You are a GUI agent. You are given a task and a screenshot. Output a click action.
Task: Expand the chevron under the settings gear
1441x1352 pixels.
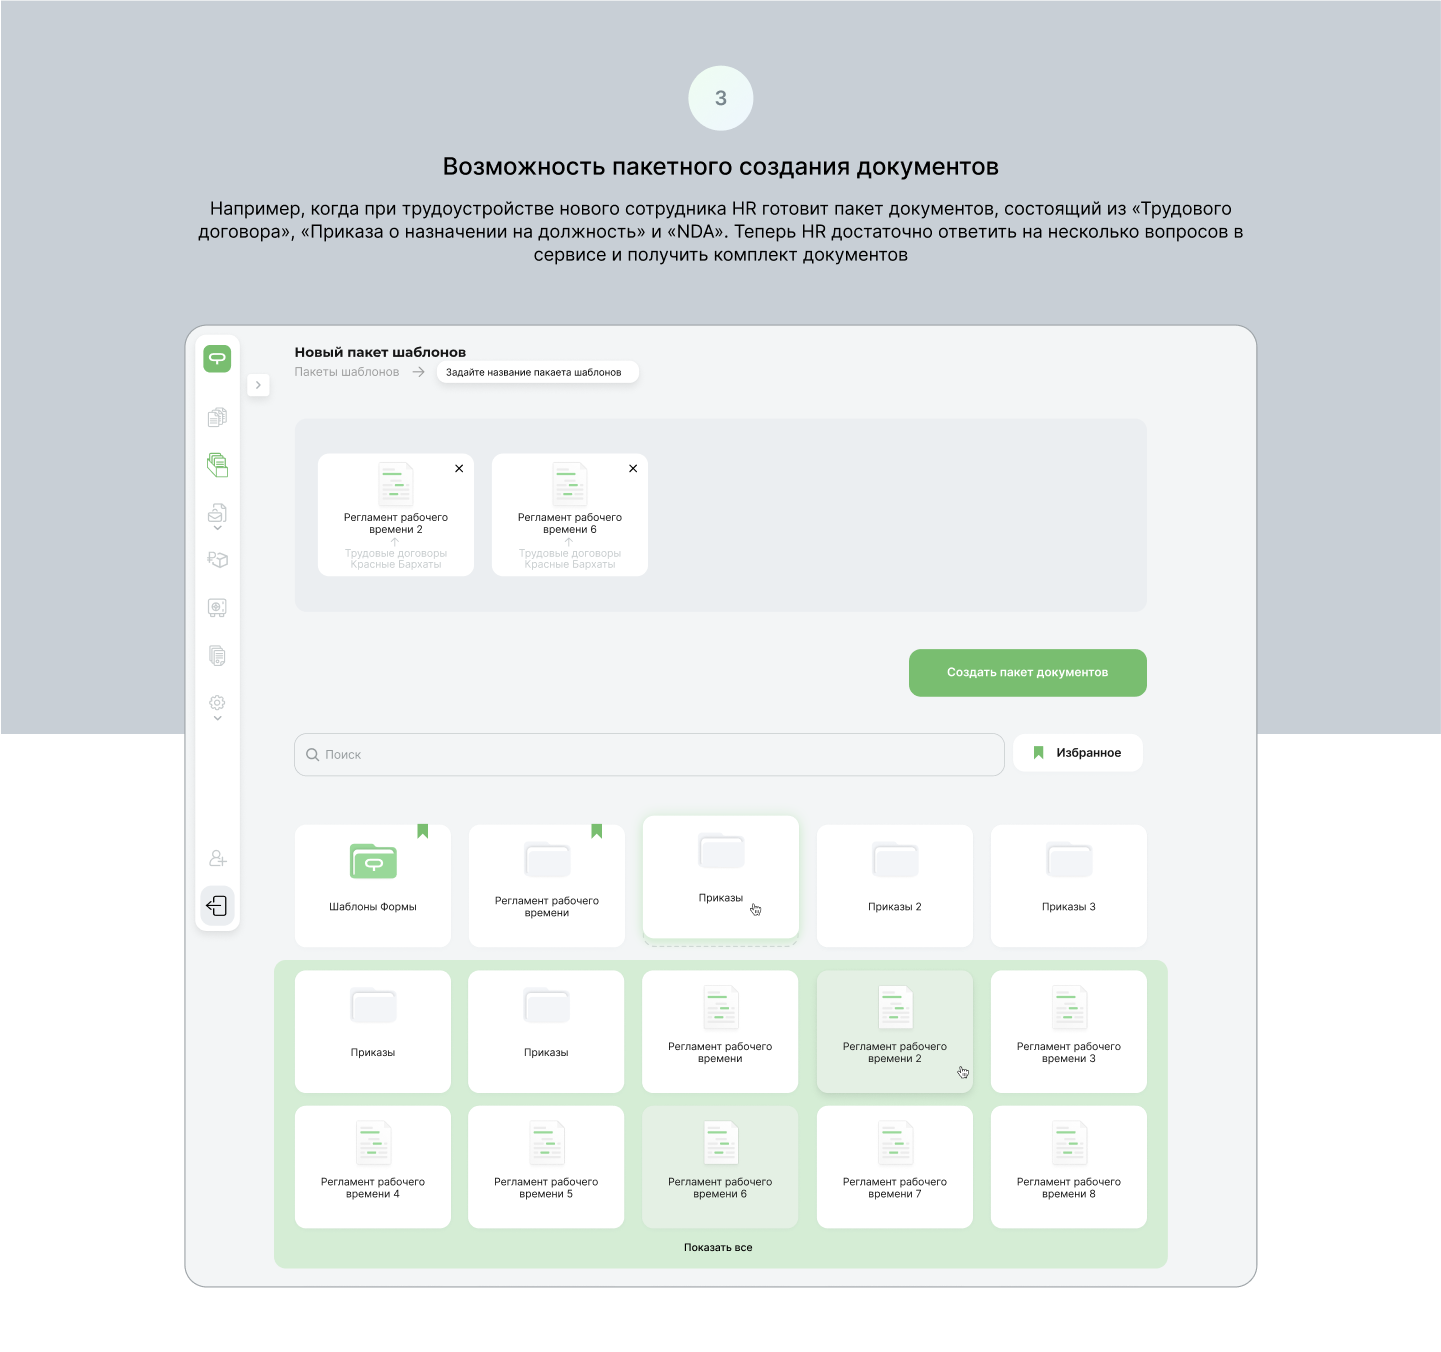click(x=217, y=719)
